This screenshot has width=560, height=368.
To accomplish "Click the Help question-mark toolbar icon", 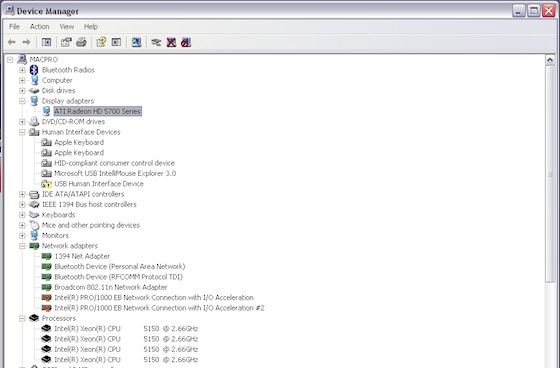I will (101, 43).
